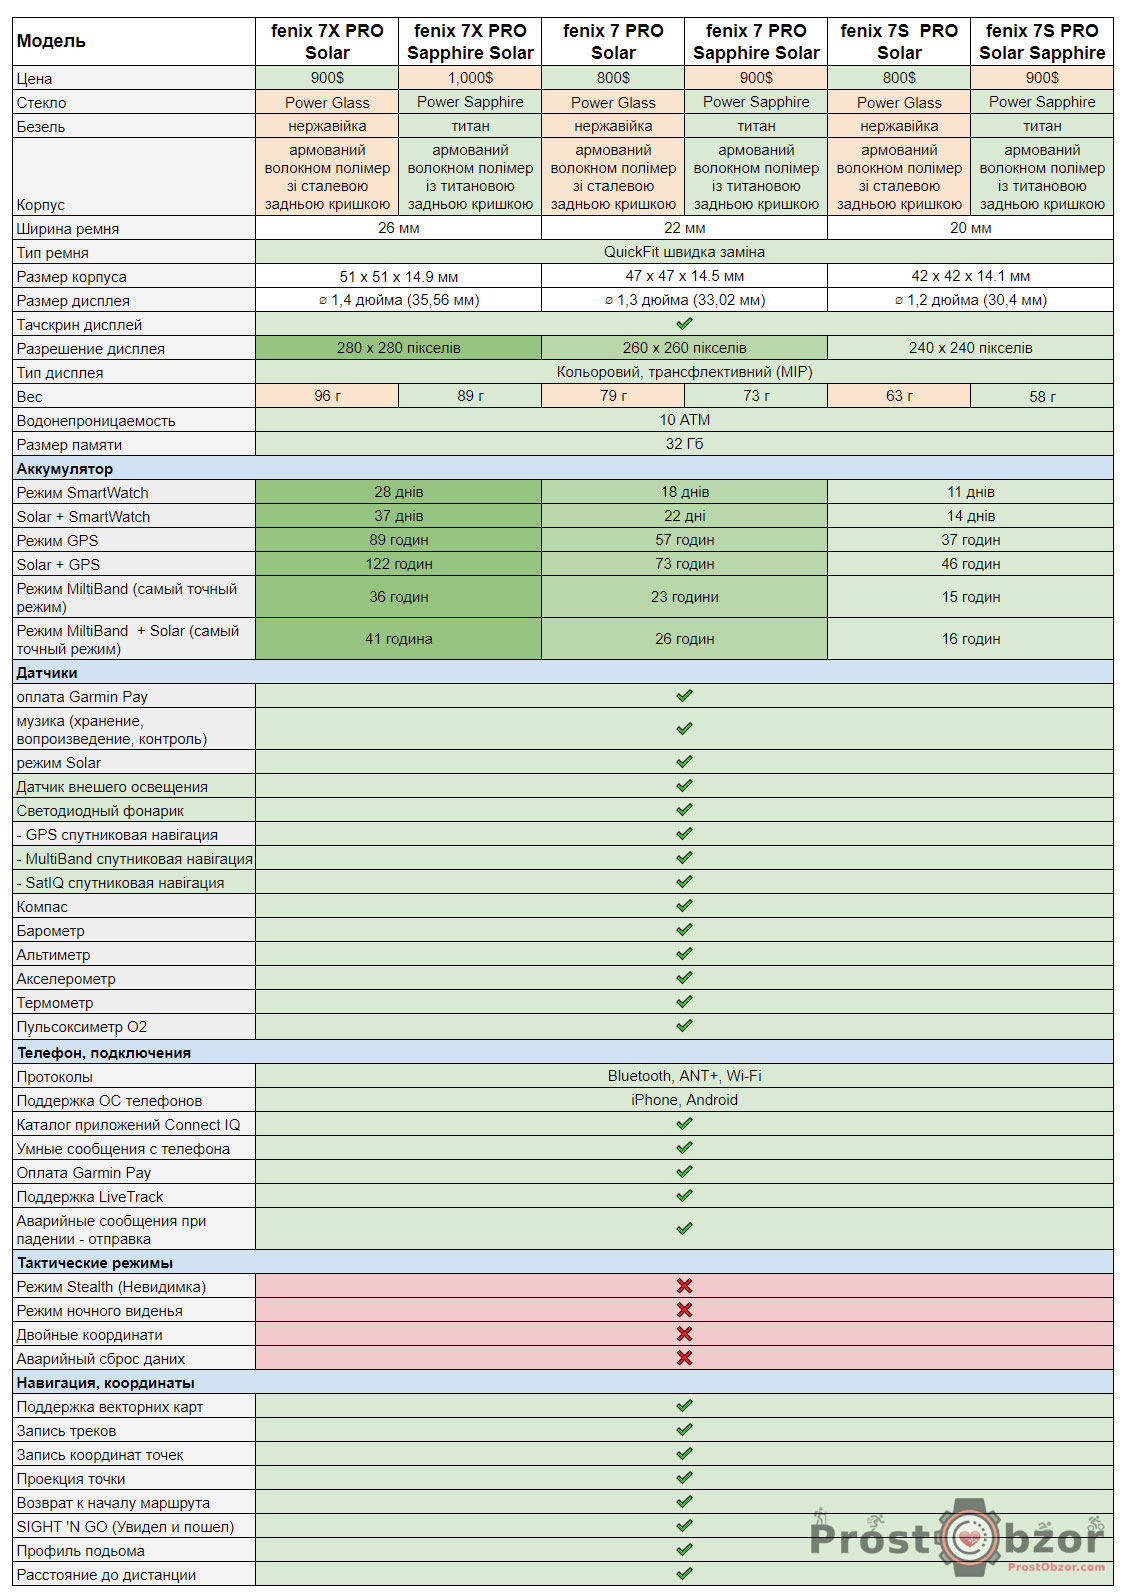Click the checkmark for SIGHT 'N GO row
This screenshot has height=1596, width=1126.
point(684,1526)
